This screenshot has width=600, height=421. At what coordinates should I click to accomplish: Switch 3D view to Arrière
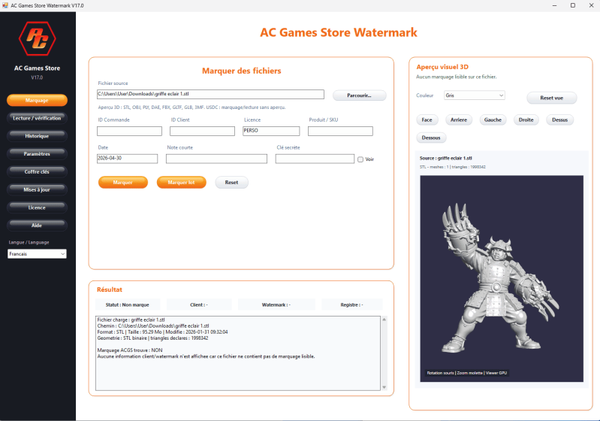459,120
